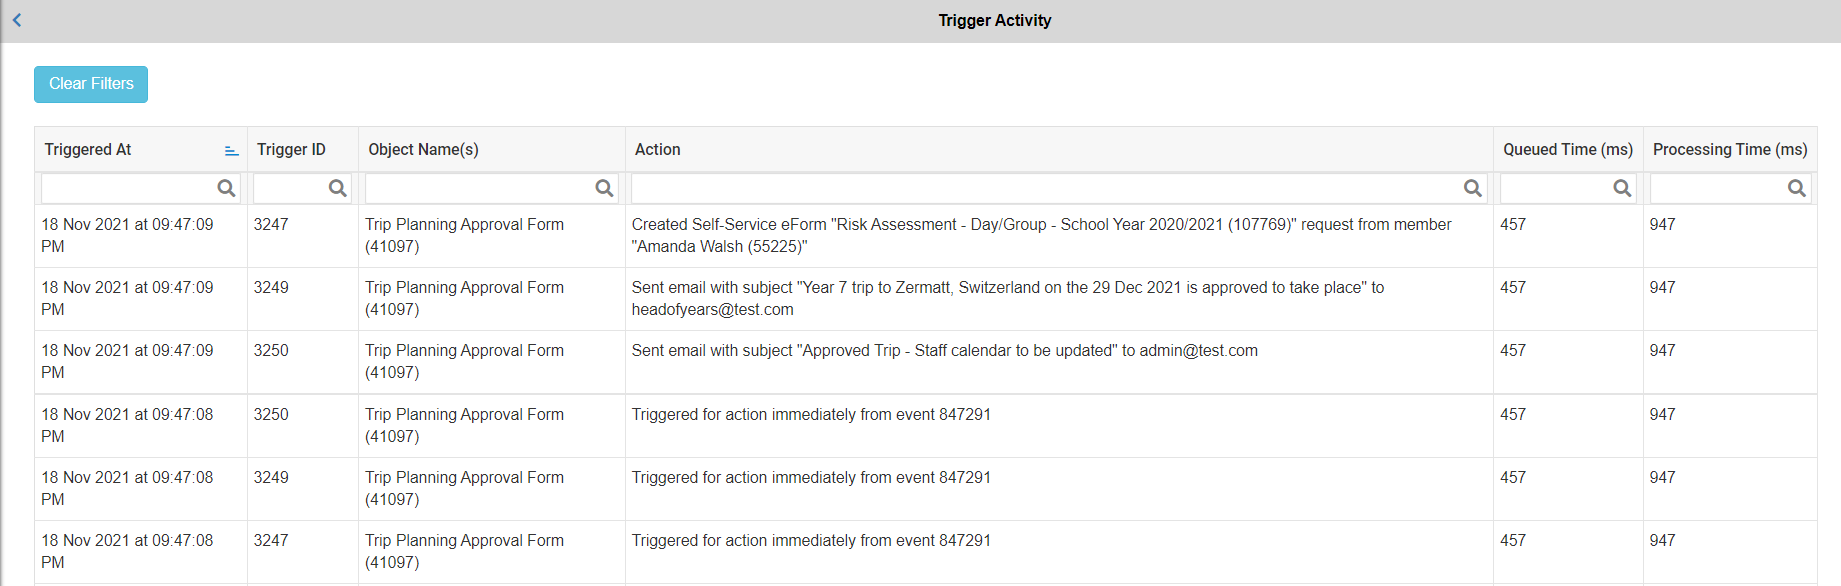Click search icon in Trigger ID filter
This screenshot has height=586, width=1841.
pyautogui.click(x=337, y=188)
